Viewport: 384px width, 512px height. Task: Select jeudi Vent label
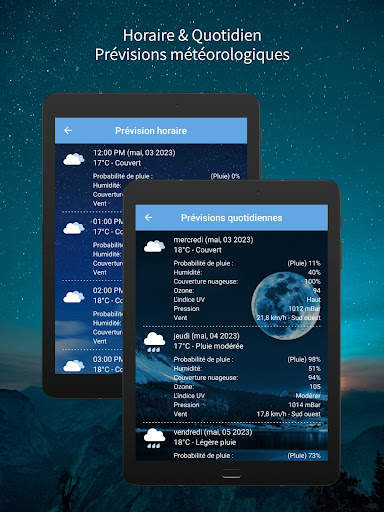point(180,414)
